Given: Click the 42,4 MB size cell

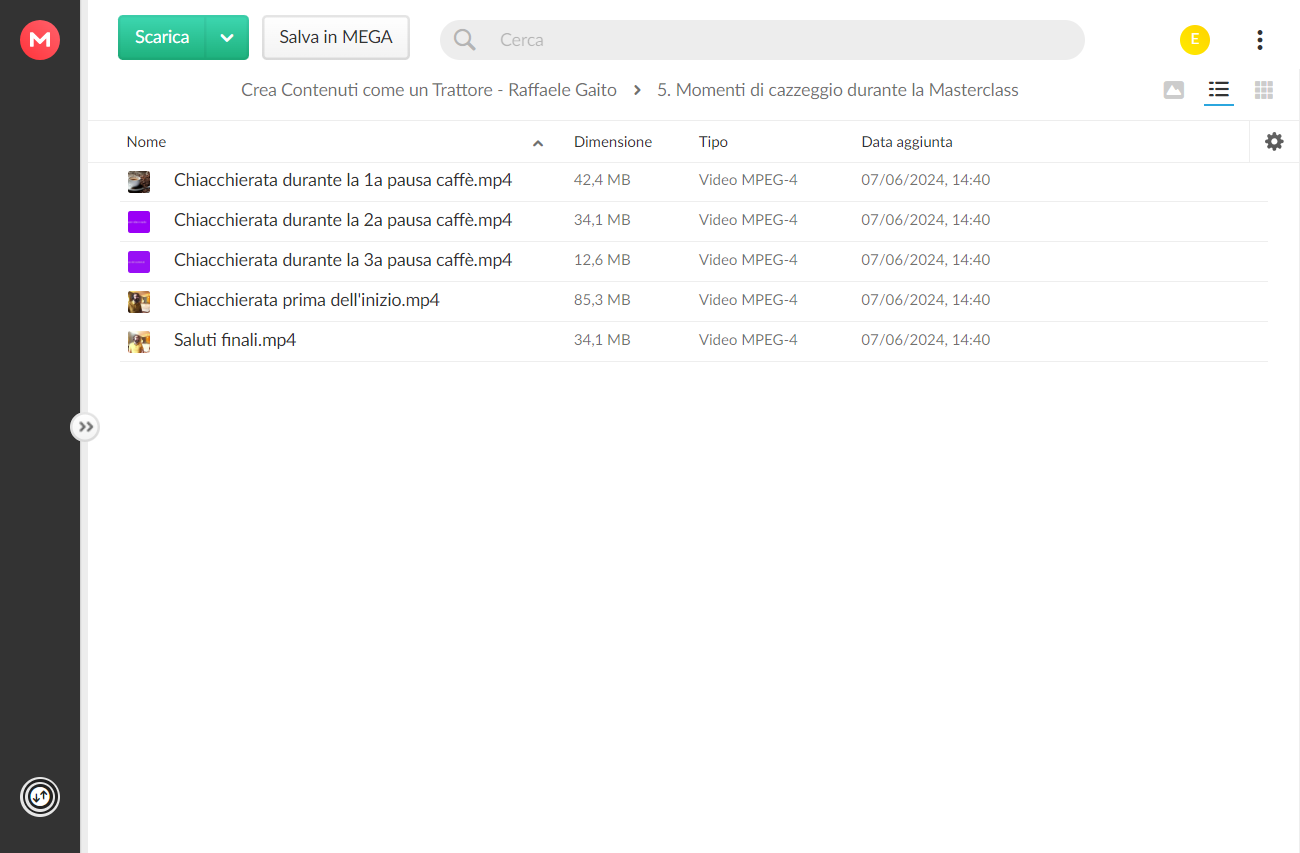Looking at the screenshot, I should coord(602,180).
